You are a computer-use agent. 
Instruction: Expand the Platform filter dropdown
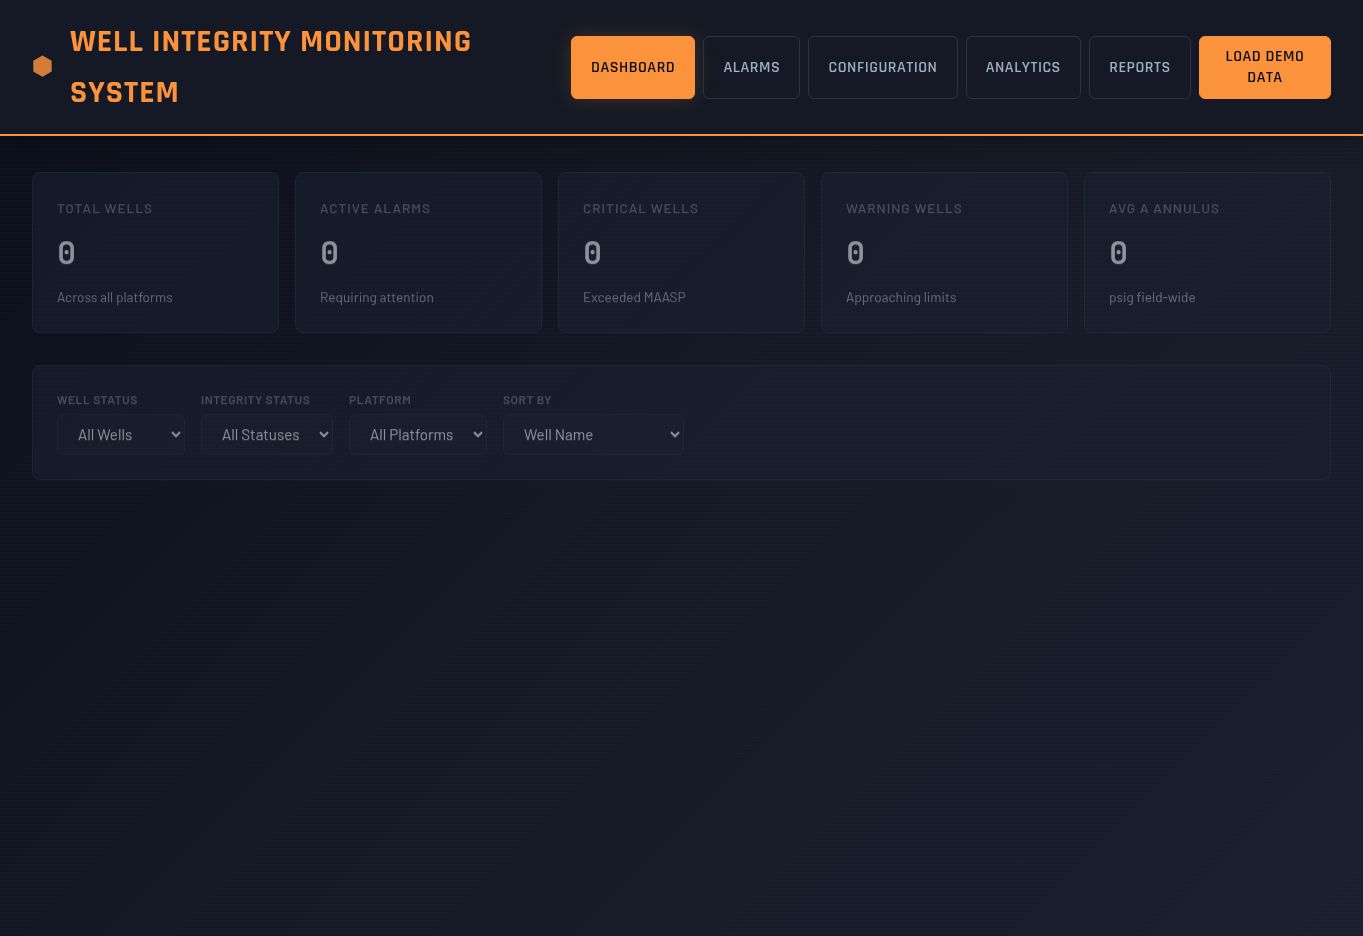418,435
